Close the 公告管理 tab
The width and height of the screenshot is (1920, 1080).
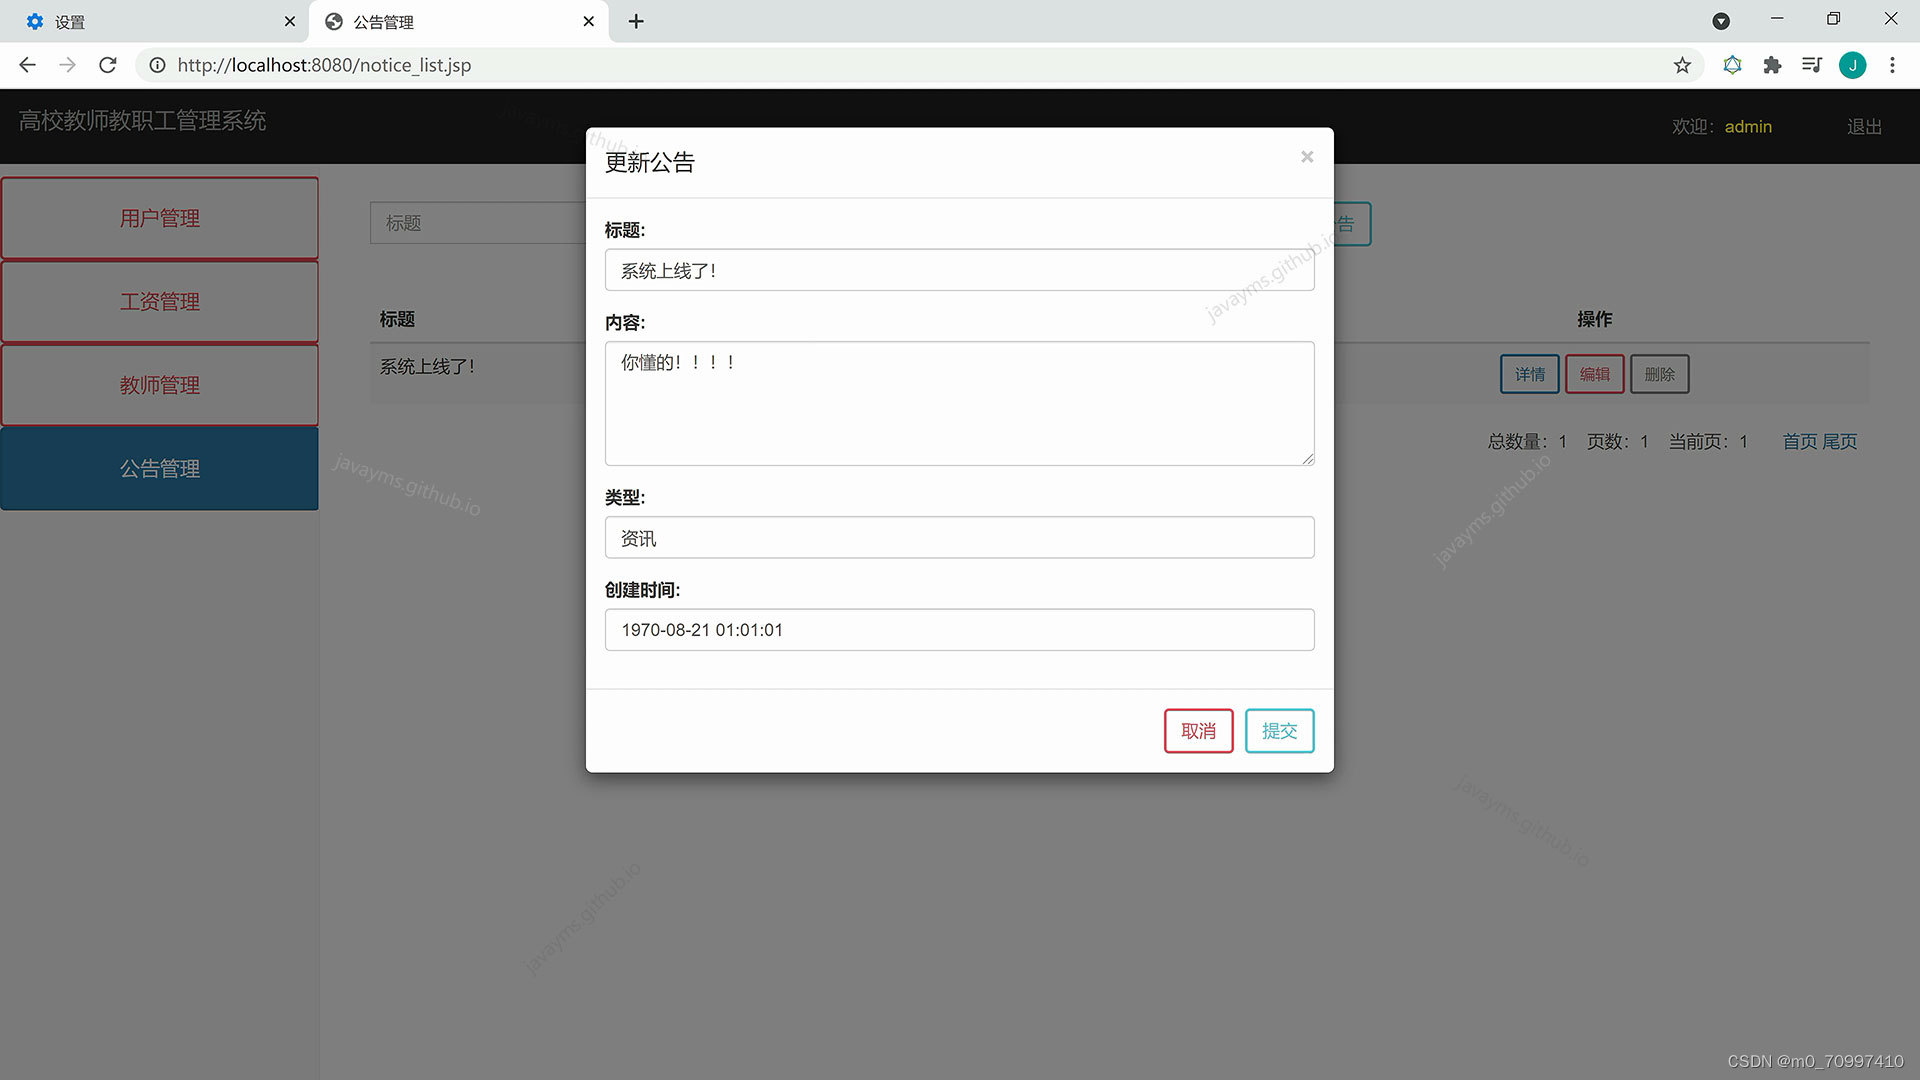(x=589, y=21)
